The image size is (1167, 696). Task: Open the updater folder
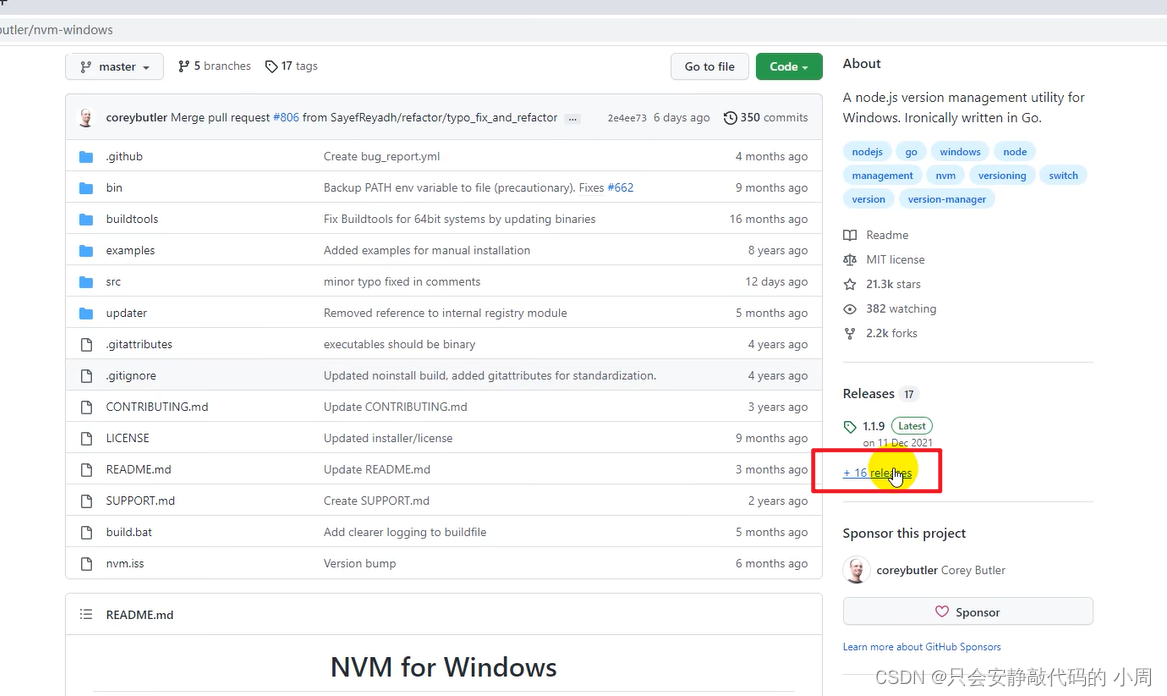126,312
